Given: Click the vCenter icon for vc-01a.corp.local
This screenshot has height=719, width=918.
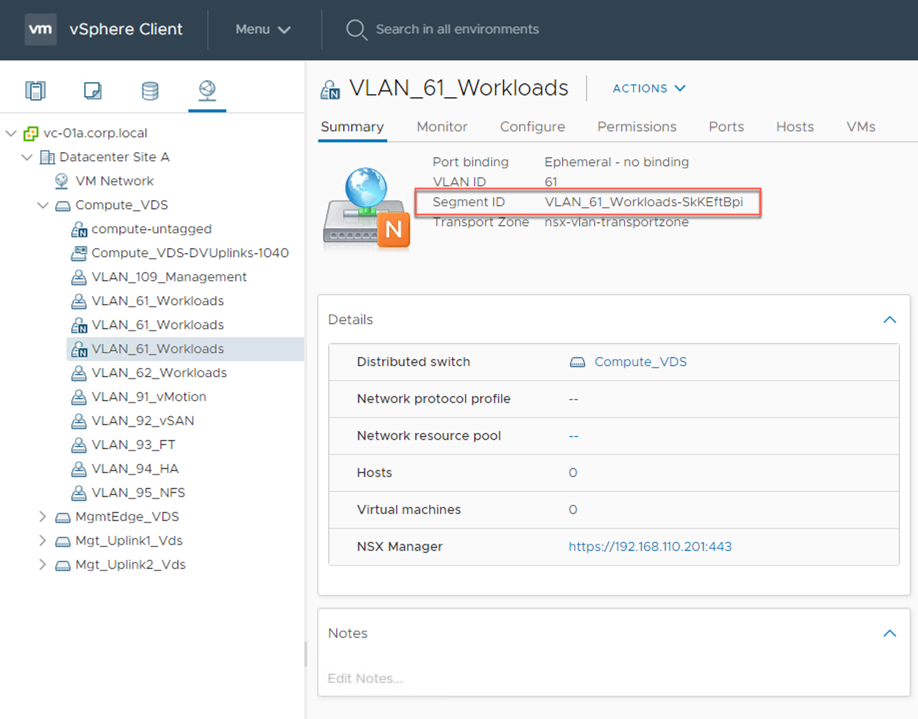Looking at the screenshot, I should point(30,133).
